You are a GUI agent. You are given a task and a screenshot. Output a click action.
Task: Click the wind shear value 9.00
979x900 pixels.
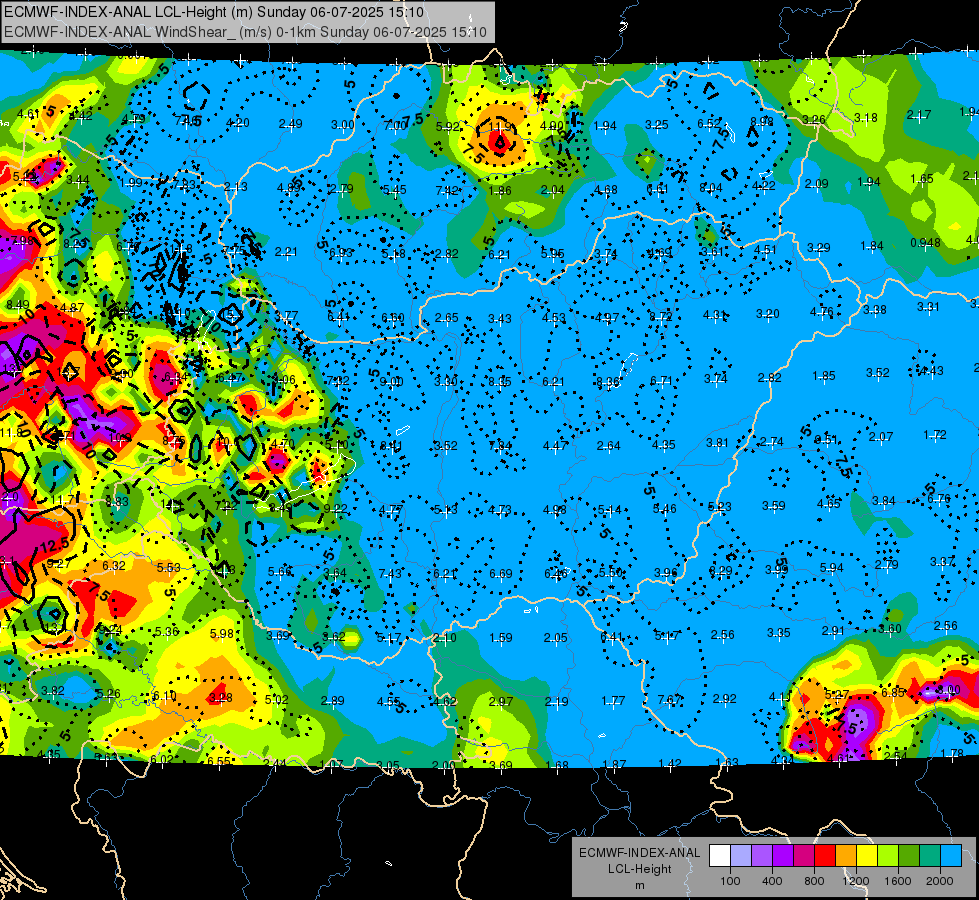click(x=391, y=382)
